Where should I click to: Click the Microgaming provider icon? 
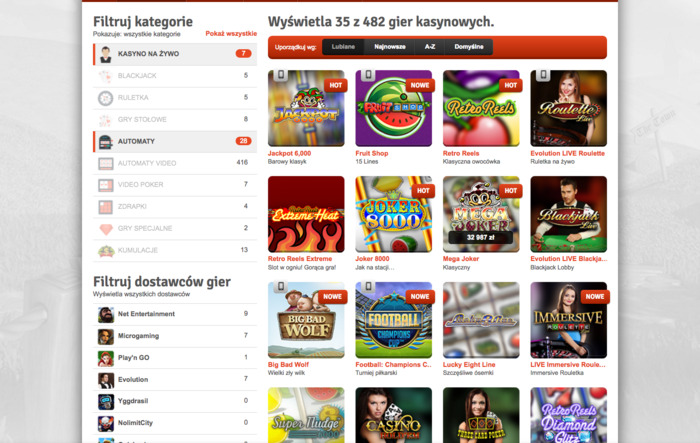pyautogui.click(x=106, y=336)
